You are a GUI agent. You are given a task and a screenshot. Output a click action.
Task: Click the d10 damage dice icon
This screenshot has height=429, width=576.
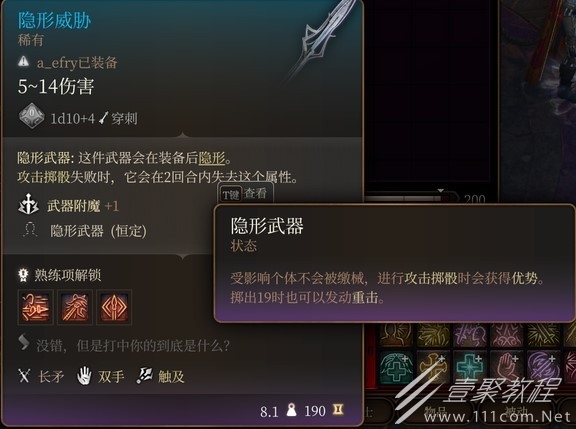coord(32,116)
